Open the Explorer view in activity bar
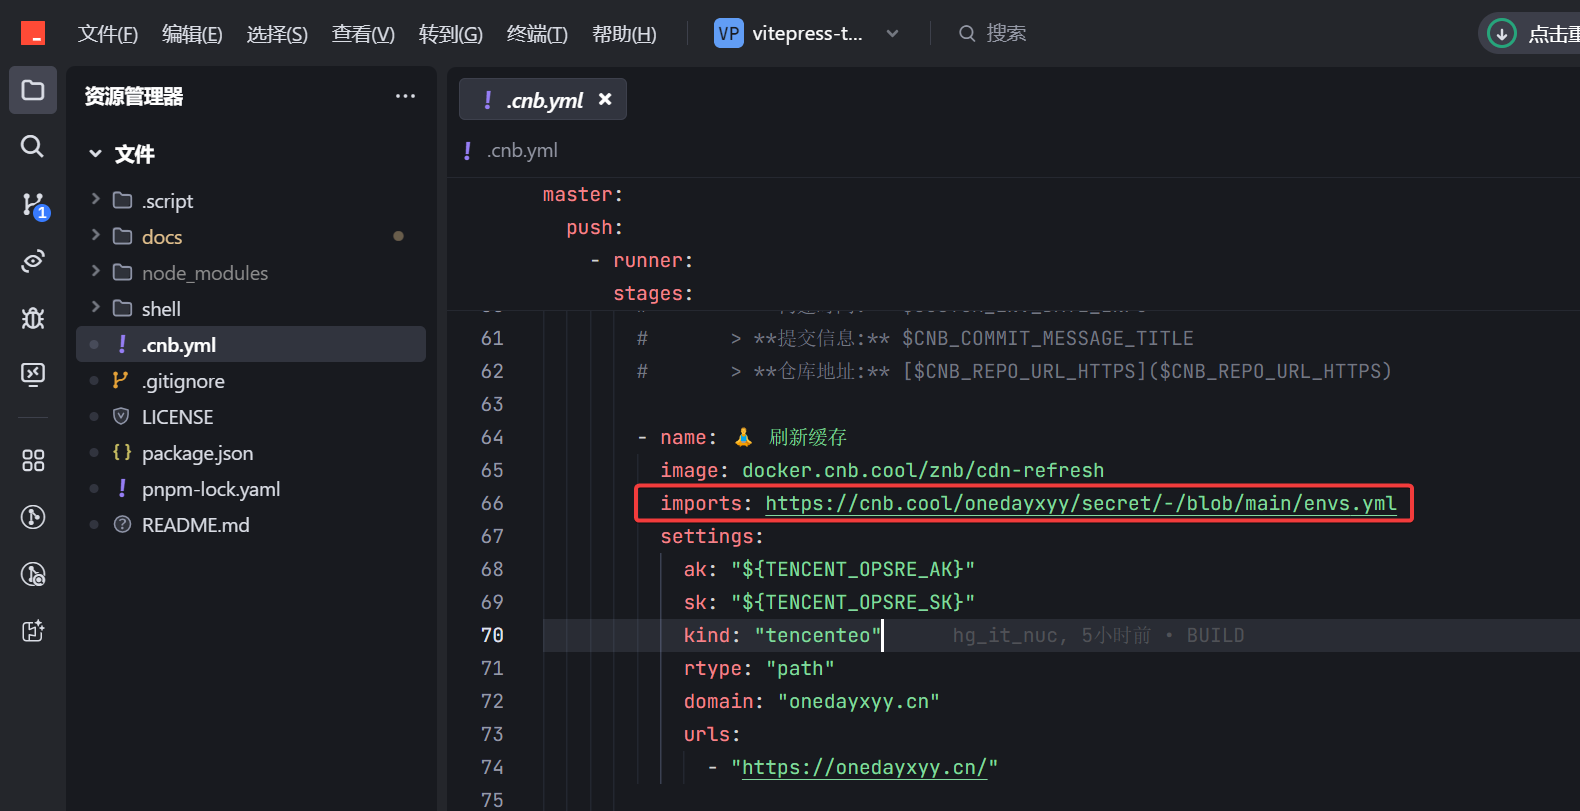The height and width of the screenshot is (811, 1580). point(33,91)
